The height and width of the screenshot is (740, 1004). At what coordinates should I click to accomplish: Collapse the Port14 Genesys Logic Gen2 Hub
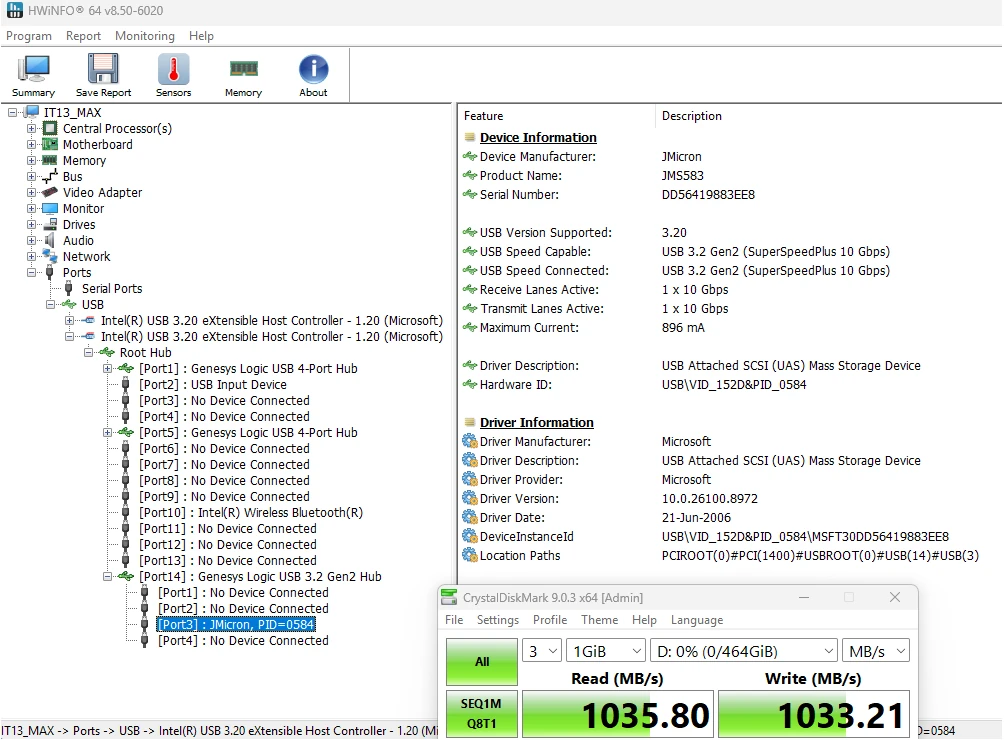[108, 577]
